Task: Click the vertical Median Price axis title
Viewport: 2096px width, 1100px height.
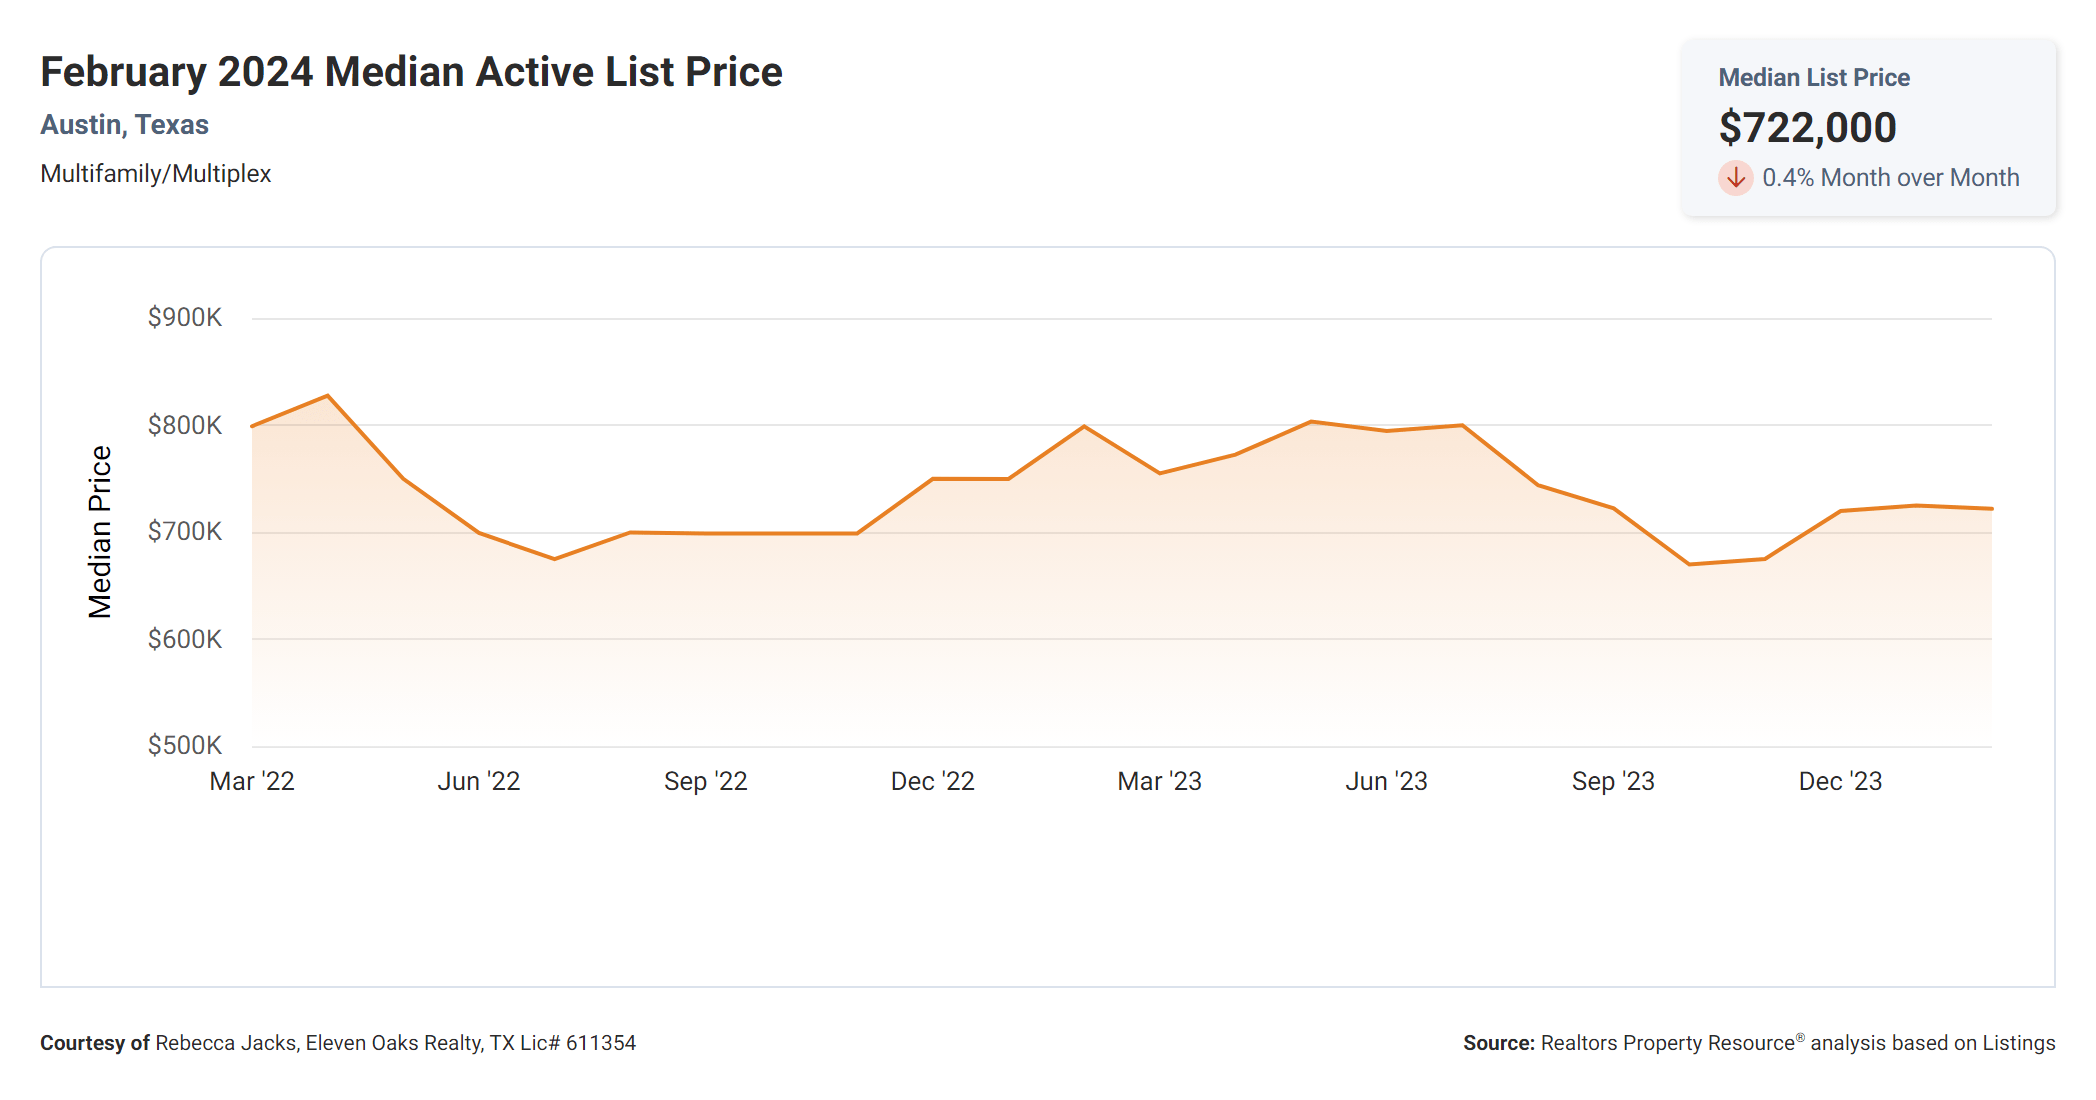Action: point(100,532)
